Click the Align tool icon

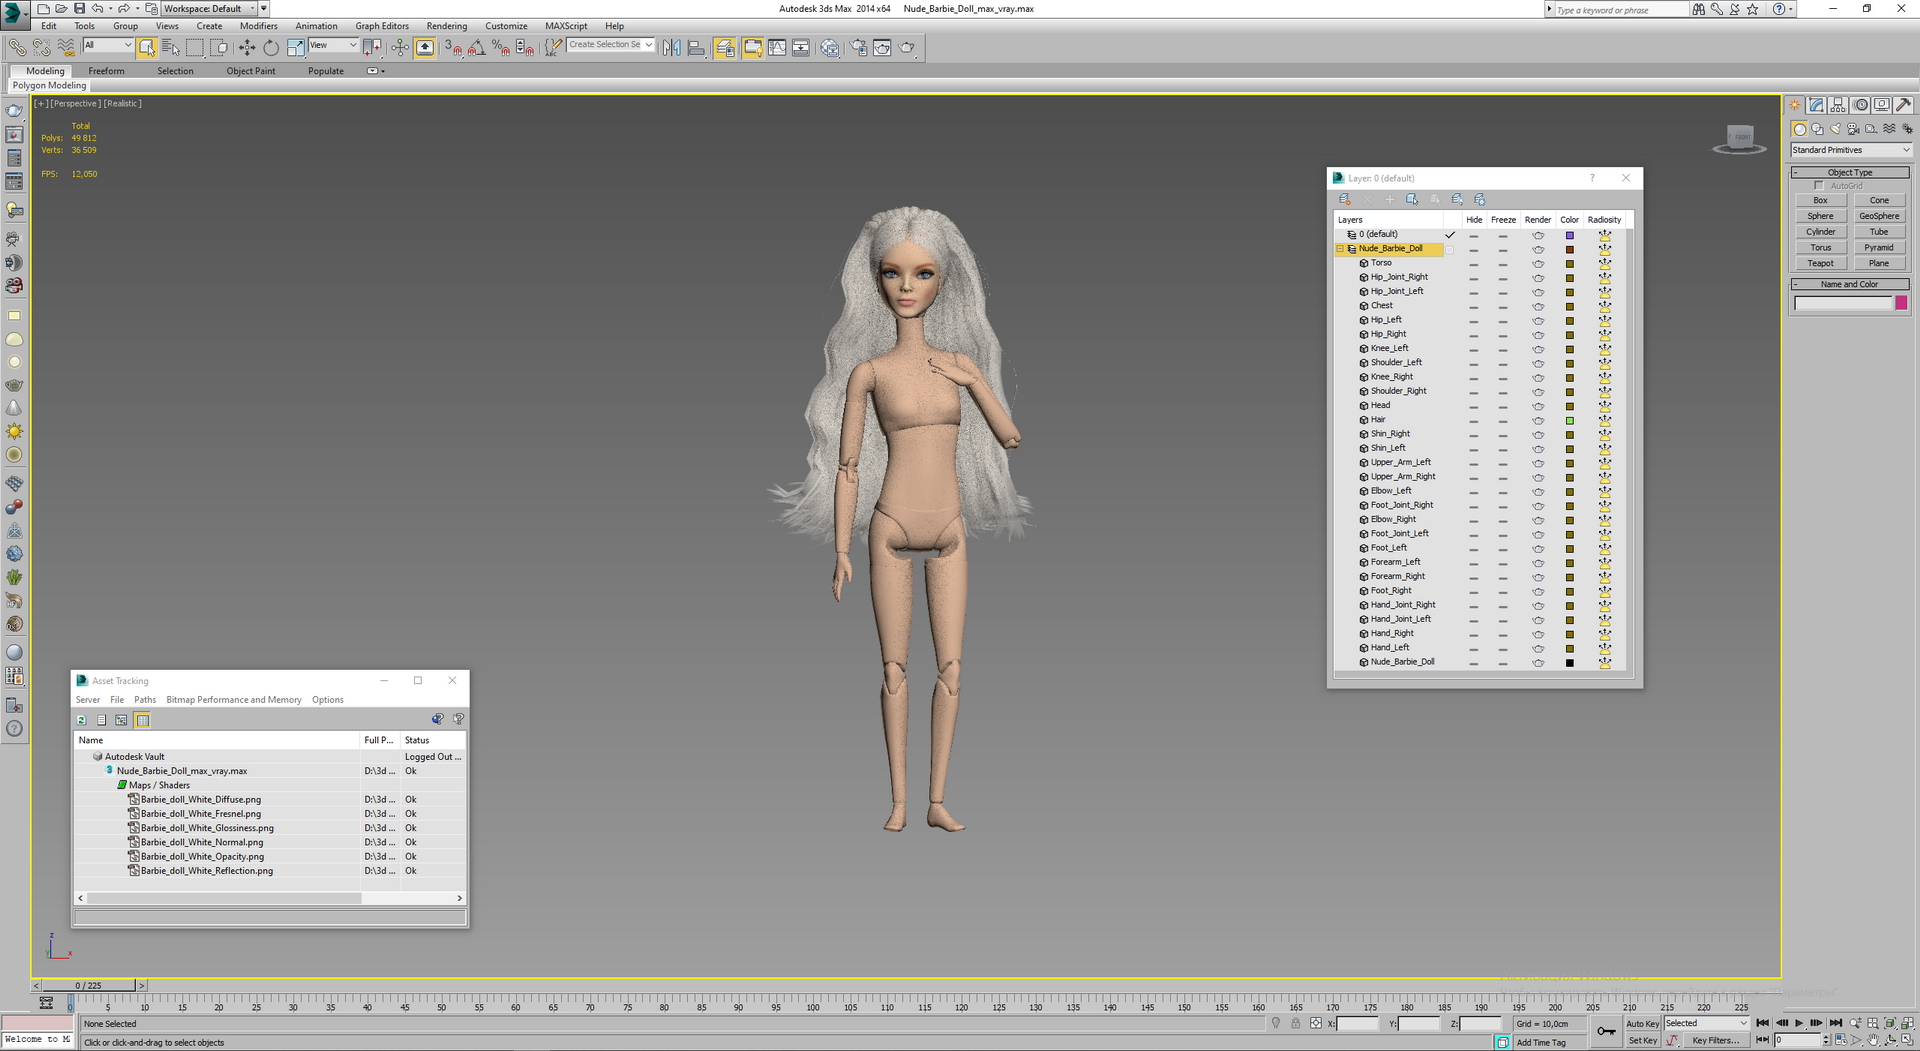[x=696, y=47]
